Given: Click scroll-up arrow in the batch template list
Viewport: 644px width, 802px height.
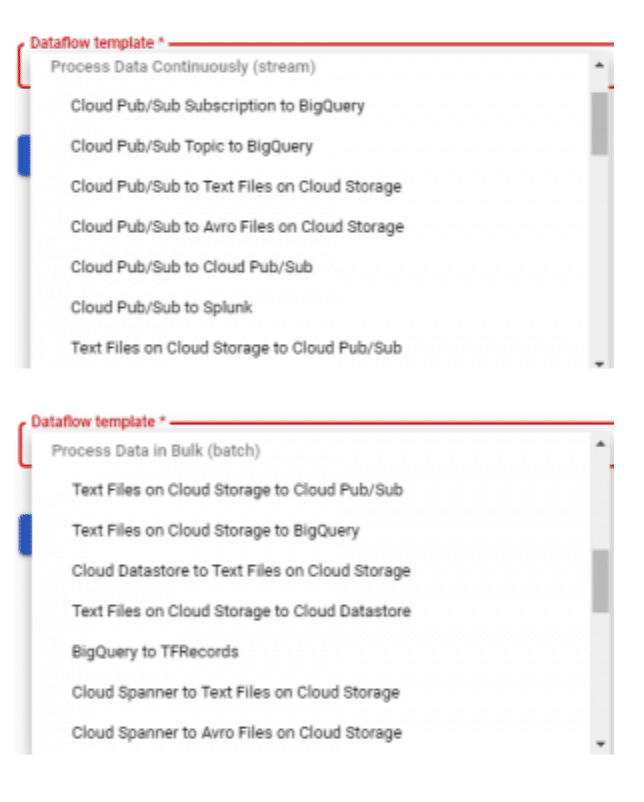Looking at the screenshot, I should point(600,443).
